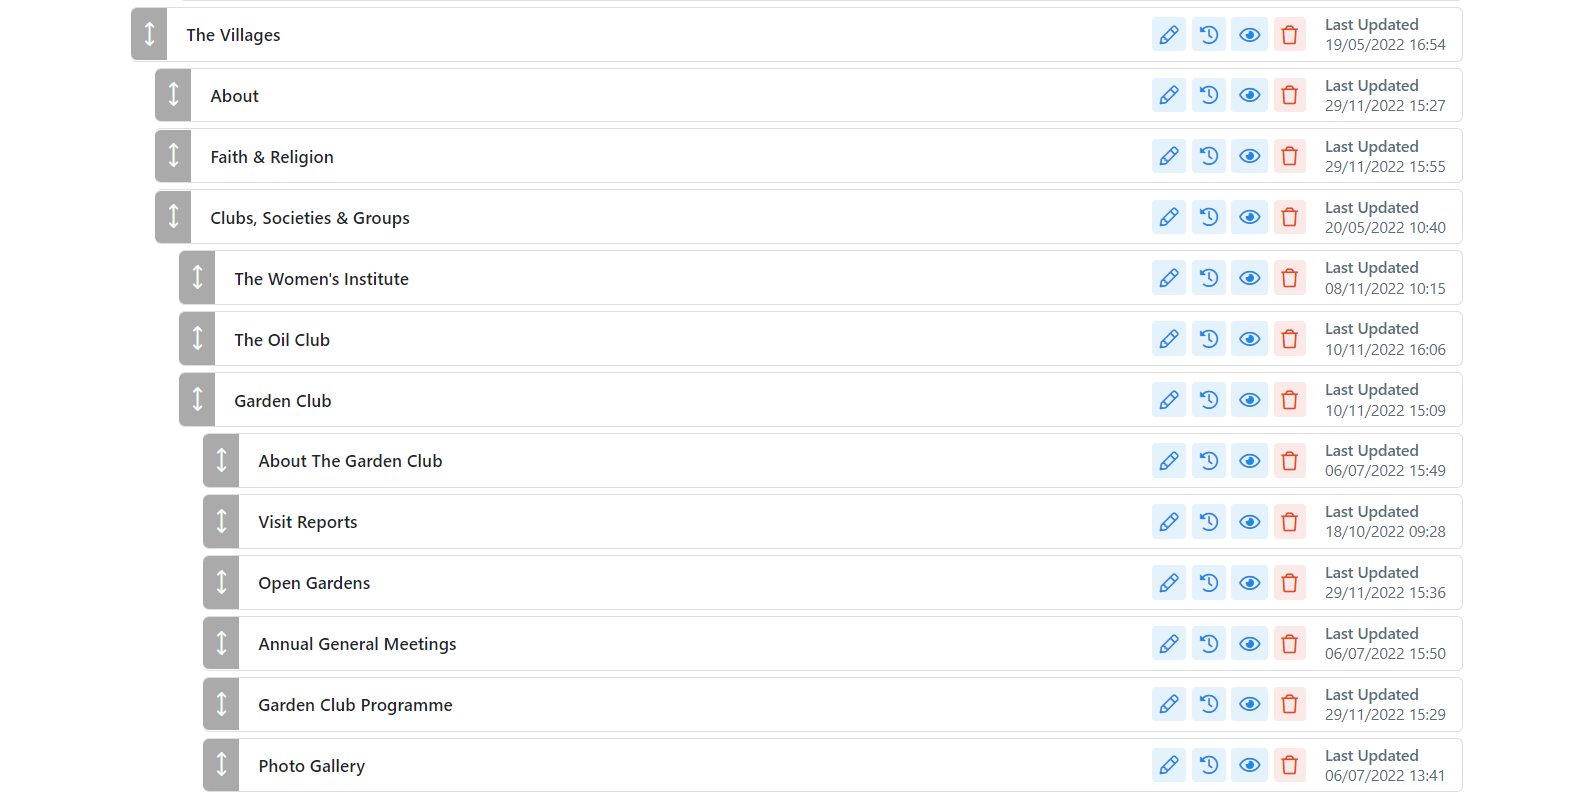Delete Annual General Meetings page
This screenshot has height=794, width=1594.
pyautogui.click(x=1290, y=644)
